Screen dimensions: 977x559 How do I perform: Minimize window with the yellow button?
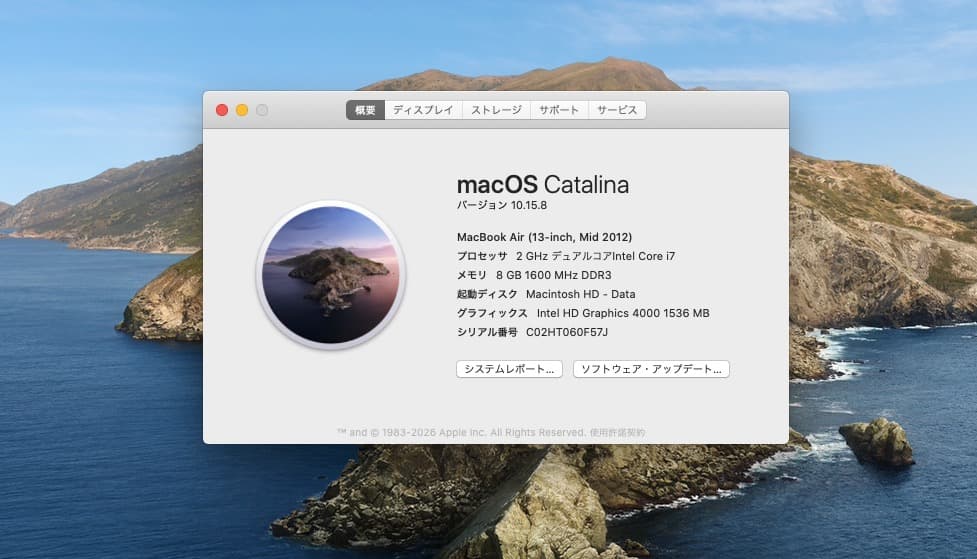pos(242,110)
